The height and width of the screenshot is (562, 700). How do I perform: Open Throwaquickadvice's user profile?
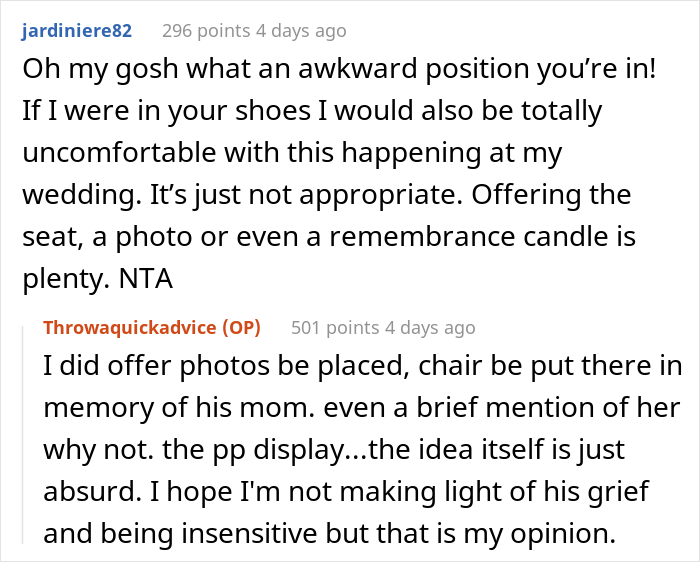(134, 327)
